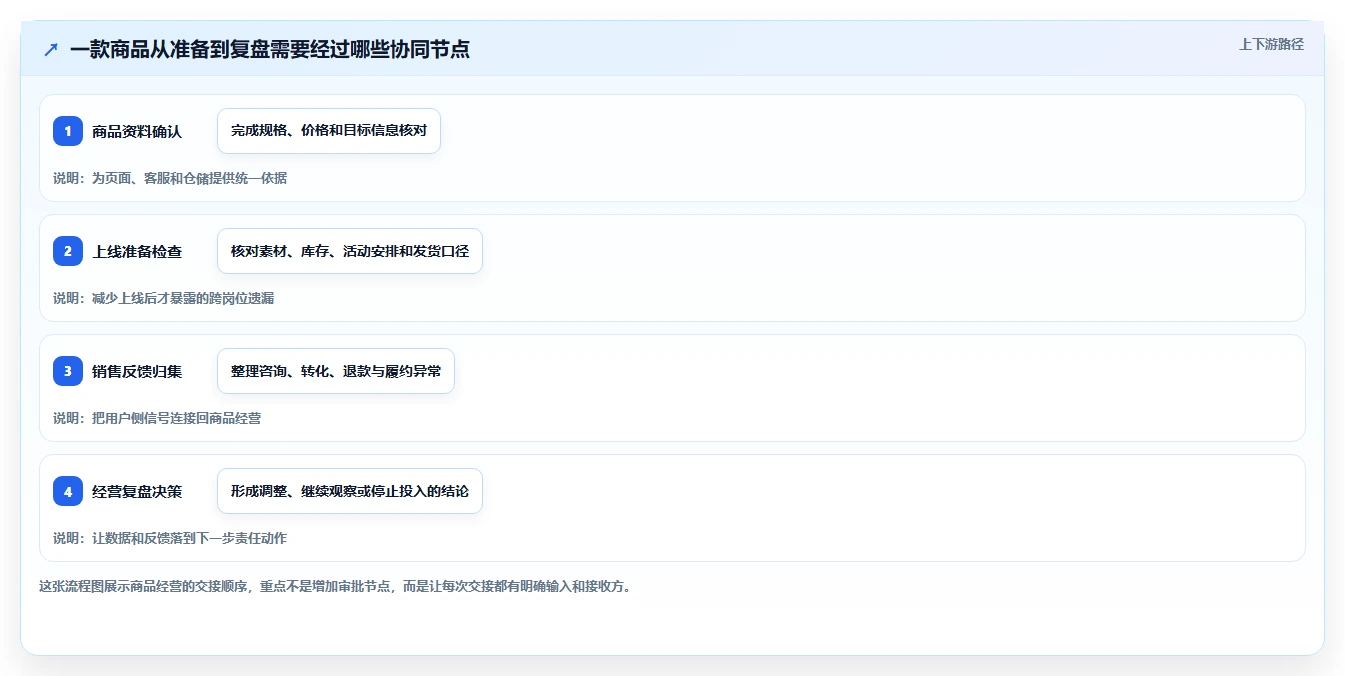Viewport: 1345px width, 676px height.
Task: Click the arrow icon beside the flowchart title
Action: 51,49
